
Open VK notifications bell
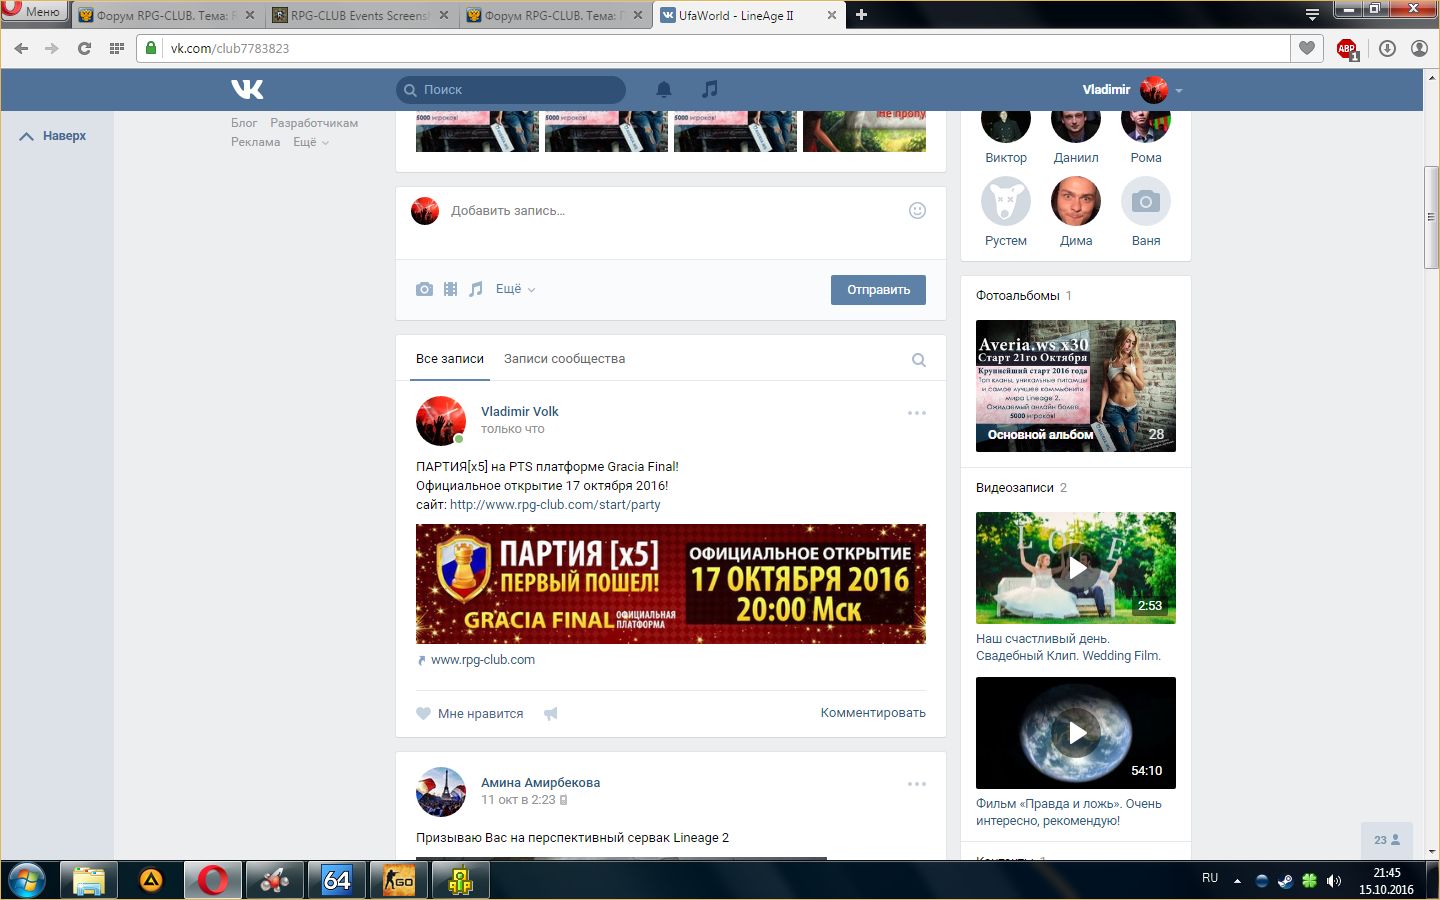pos(663,89)
